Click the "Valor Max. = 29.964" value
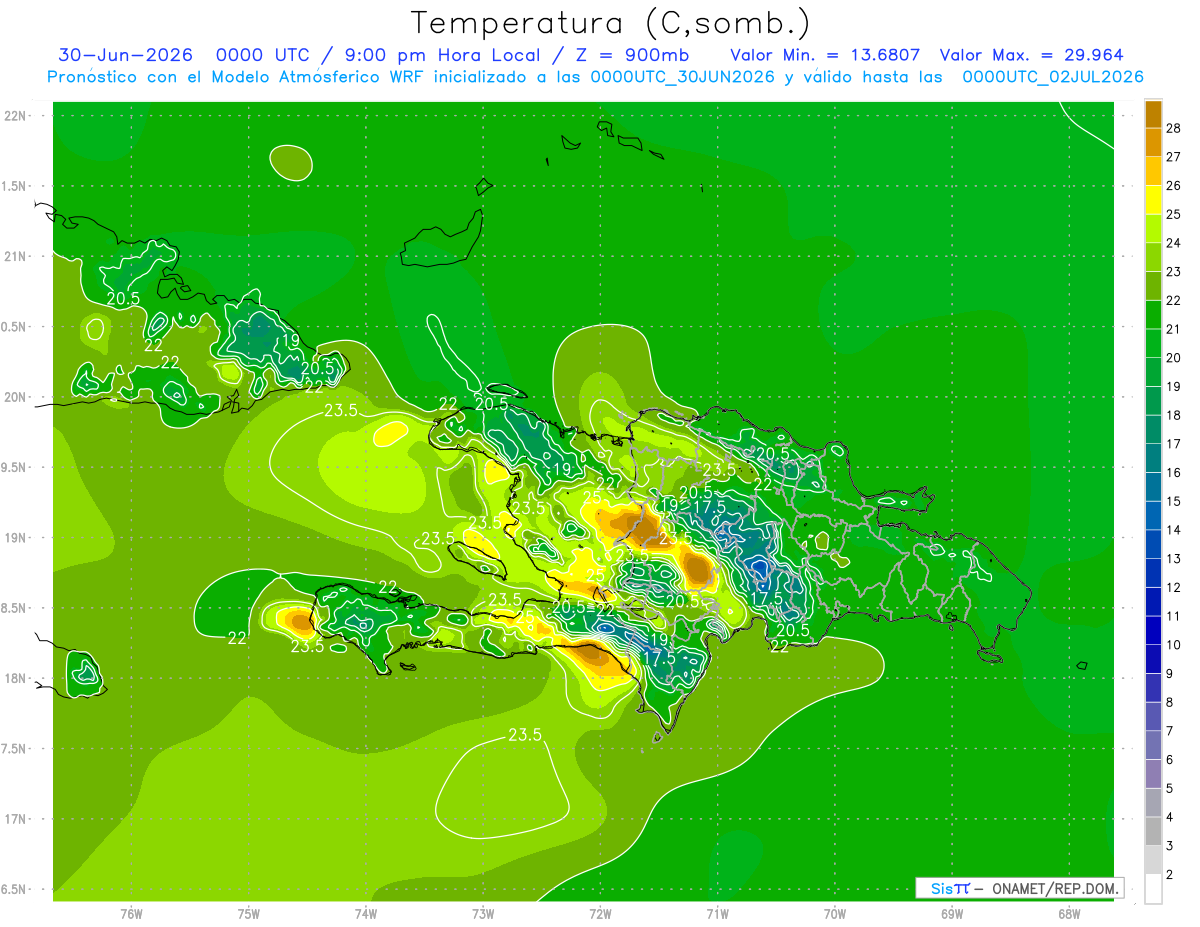The width and height of the screenshot is (1200, 927). [1032, 55]
